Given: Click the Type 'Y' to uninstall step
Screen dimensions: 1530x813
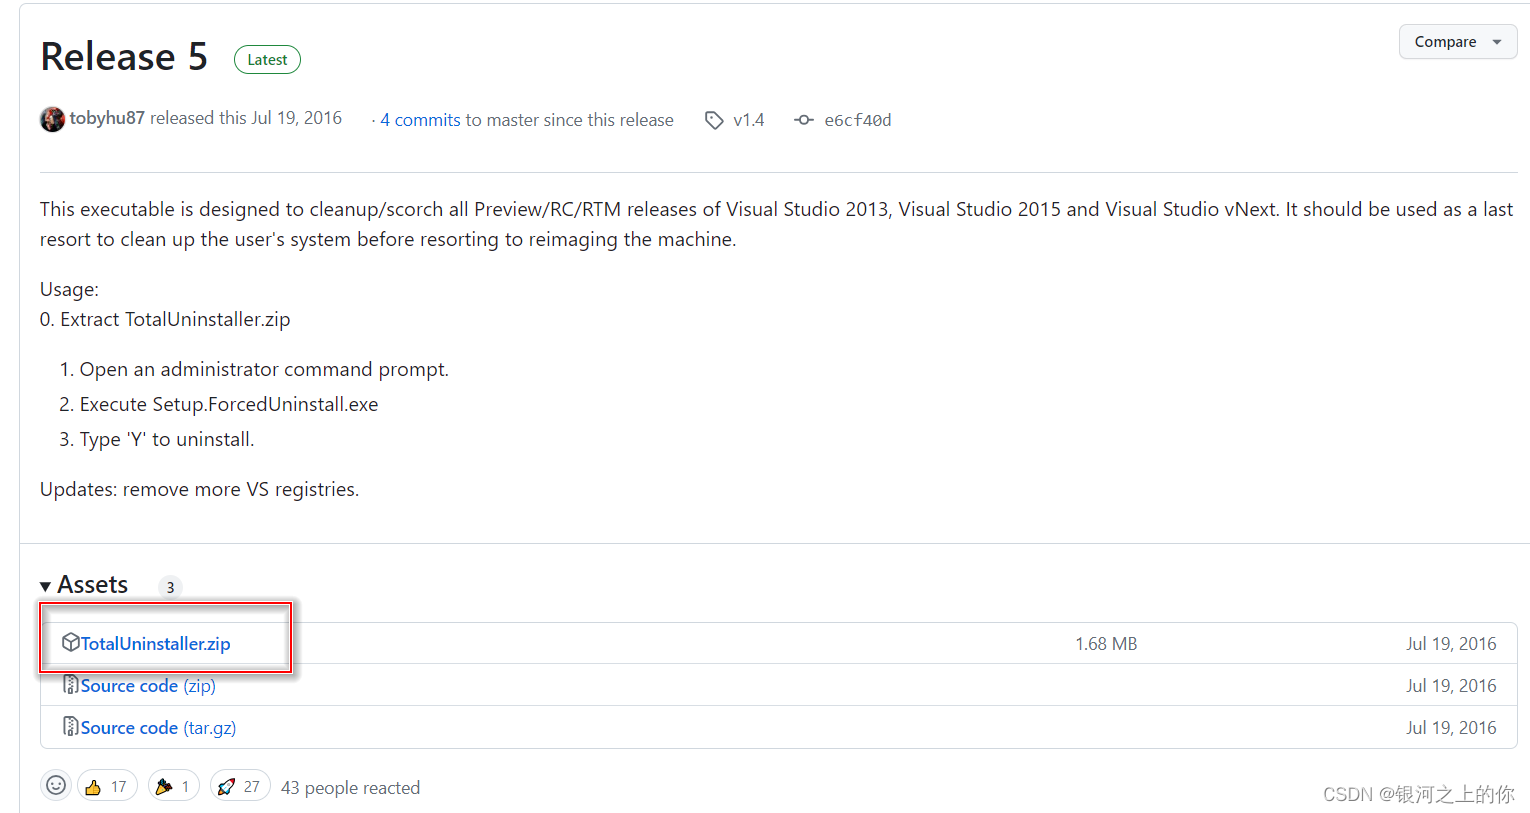Looking at the screenshot, I should point(167,439).
